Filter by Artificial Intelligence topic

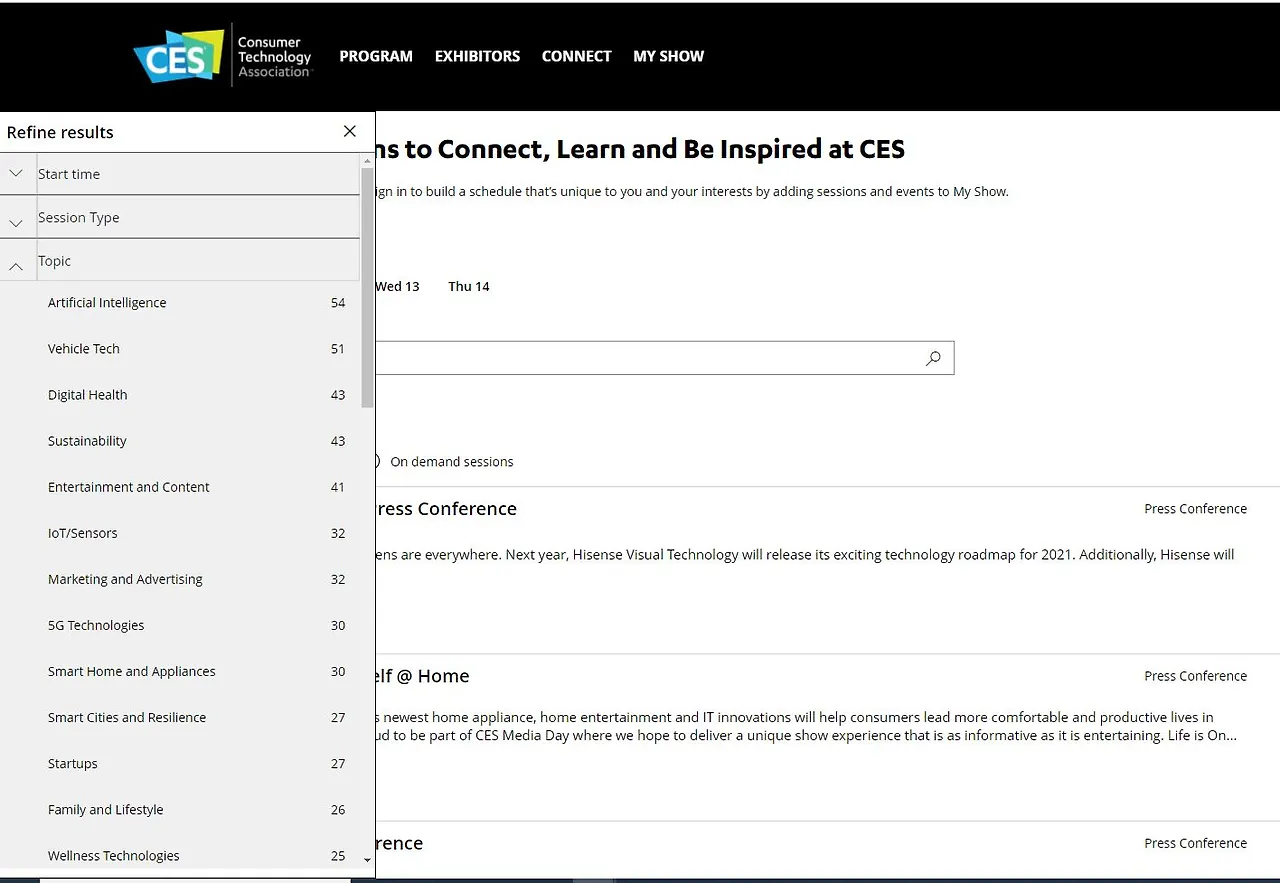pos(180,303)
